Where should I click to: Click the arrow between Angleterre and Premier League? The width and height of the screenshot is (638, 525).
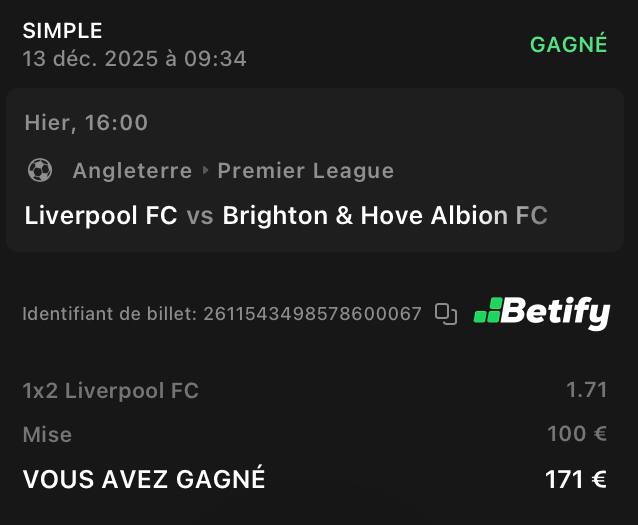[205, 171]
